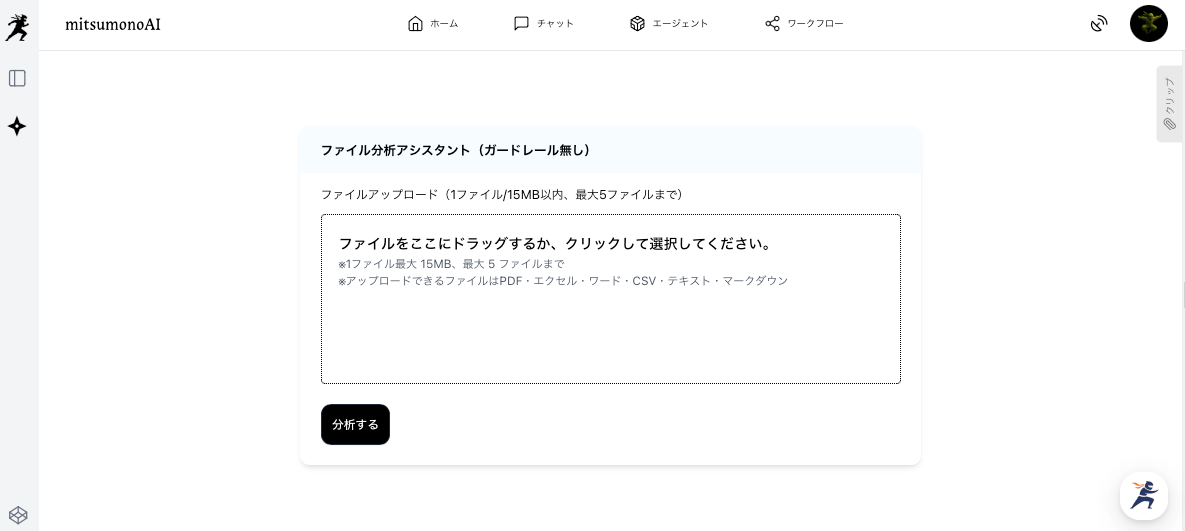Click the file upload drop zone

tap(610, 299)
